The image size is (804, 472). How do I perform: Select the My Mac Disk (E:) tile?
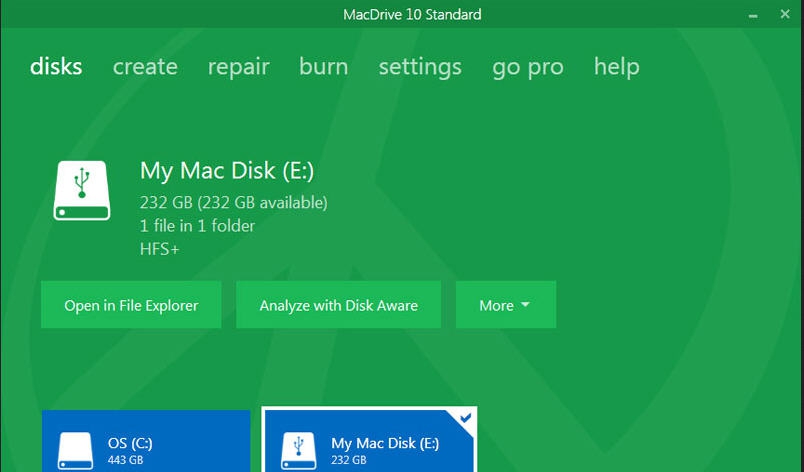click(369, 440)
